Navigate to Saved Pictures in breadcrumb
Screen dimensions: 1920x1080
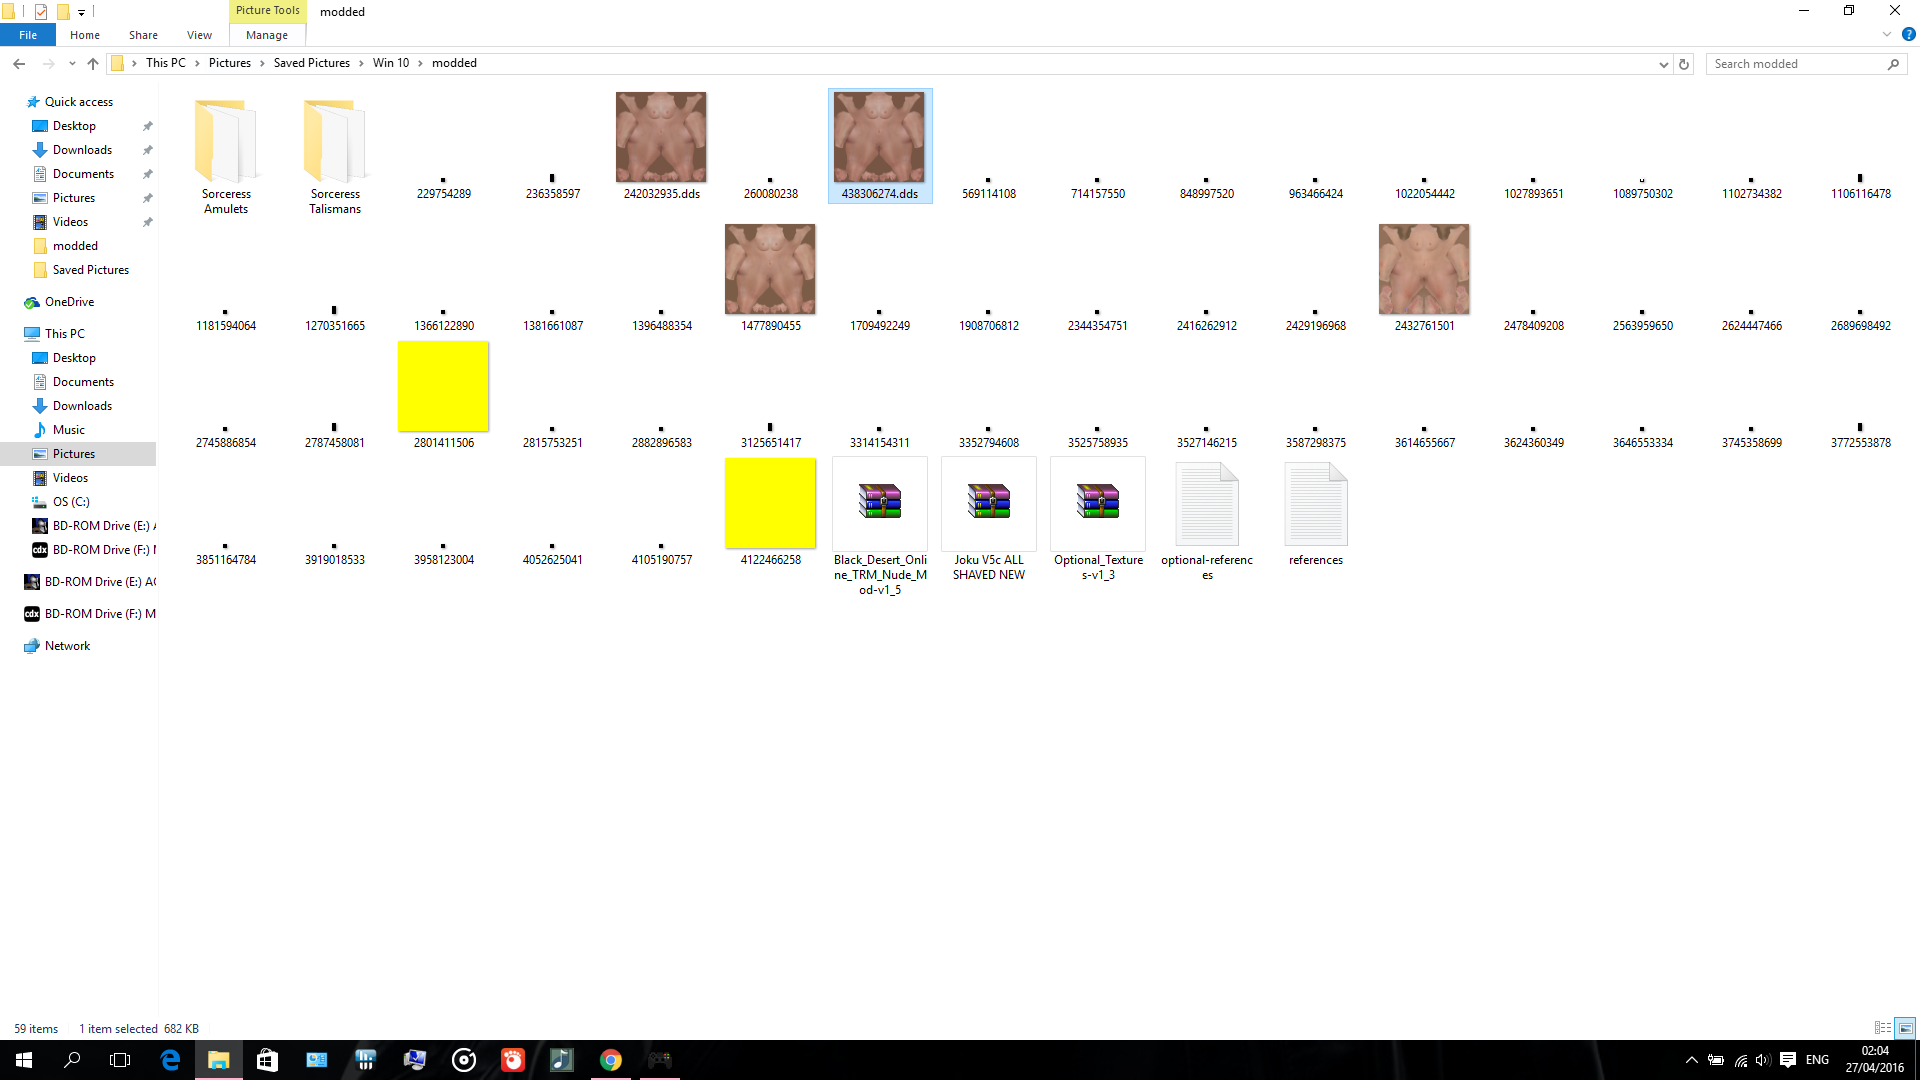[311, 63]
